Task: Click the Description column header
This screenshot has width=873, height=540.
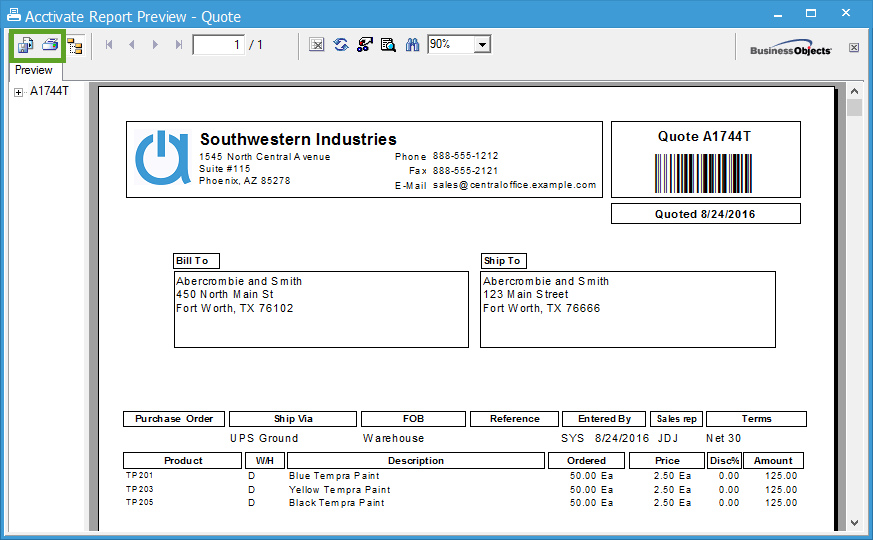Action: (416, 460)
